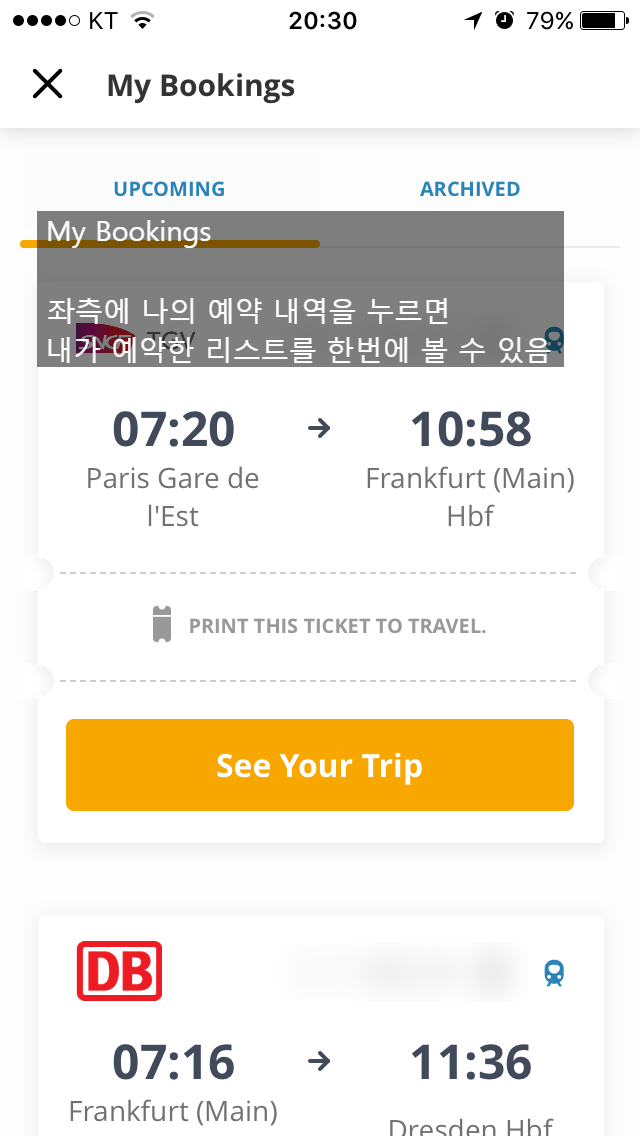Tap the 11:36 arrival time to Dresden

point(470,1062)
